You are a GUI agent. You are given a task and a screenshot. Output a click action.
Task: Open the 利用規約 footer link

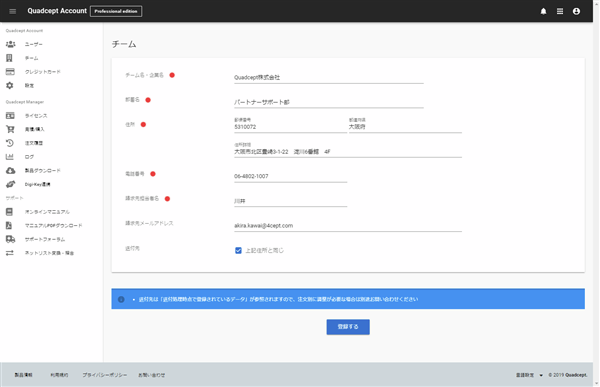click(x=59, y=375)
